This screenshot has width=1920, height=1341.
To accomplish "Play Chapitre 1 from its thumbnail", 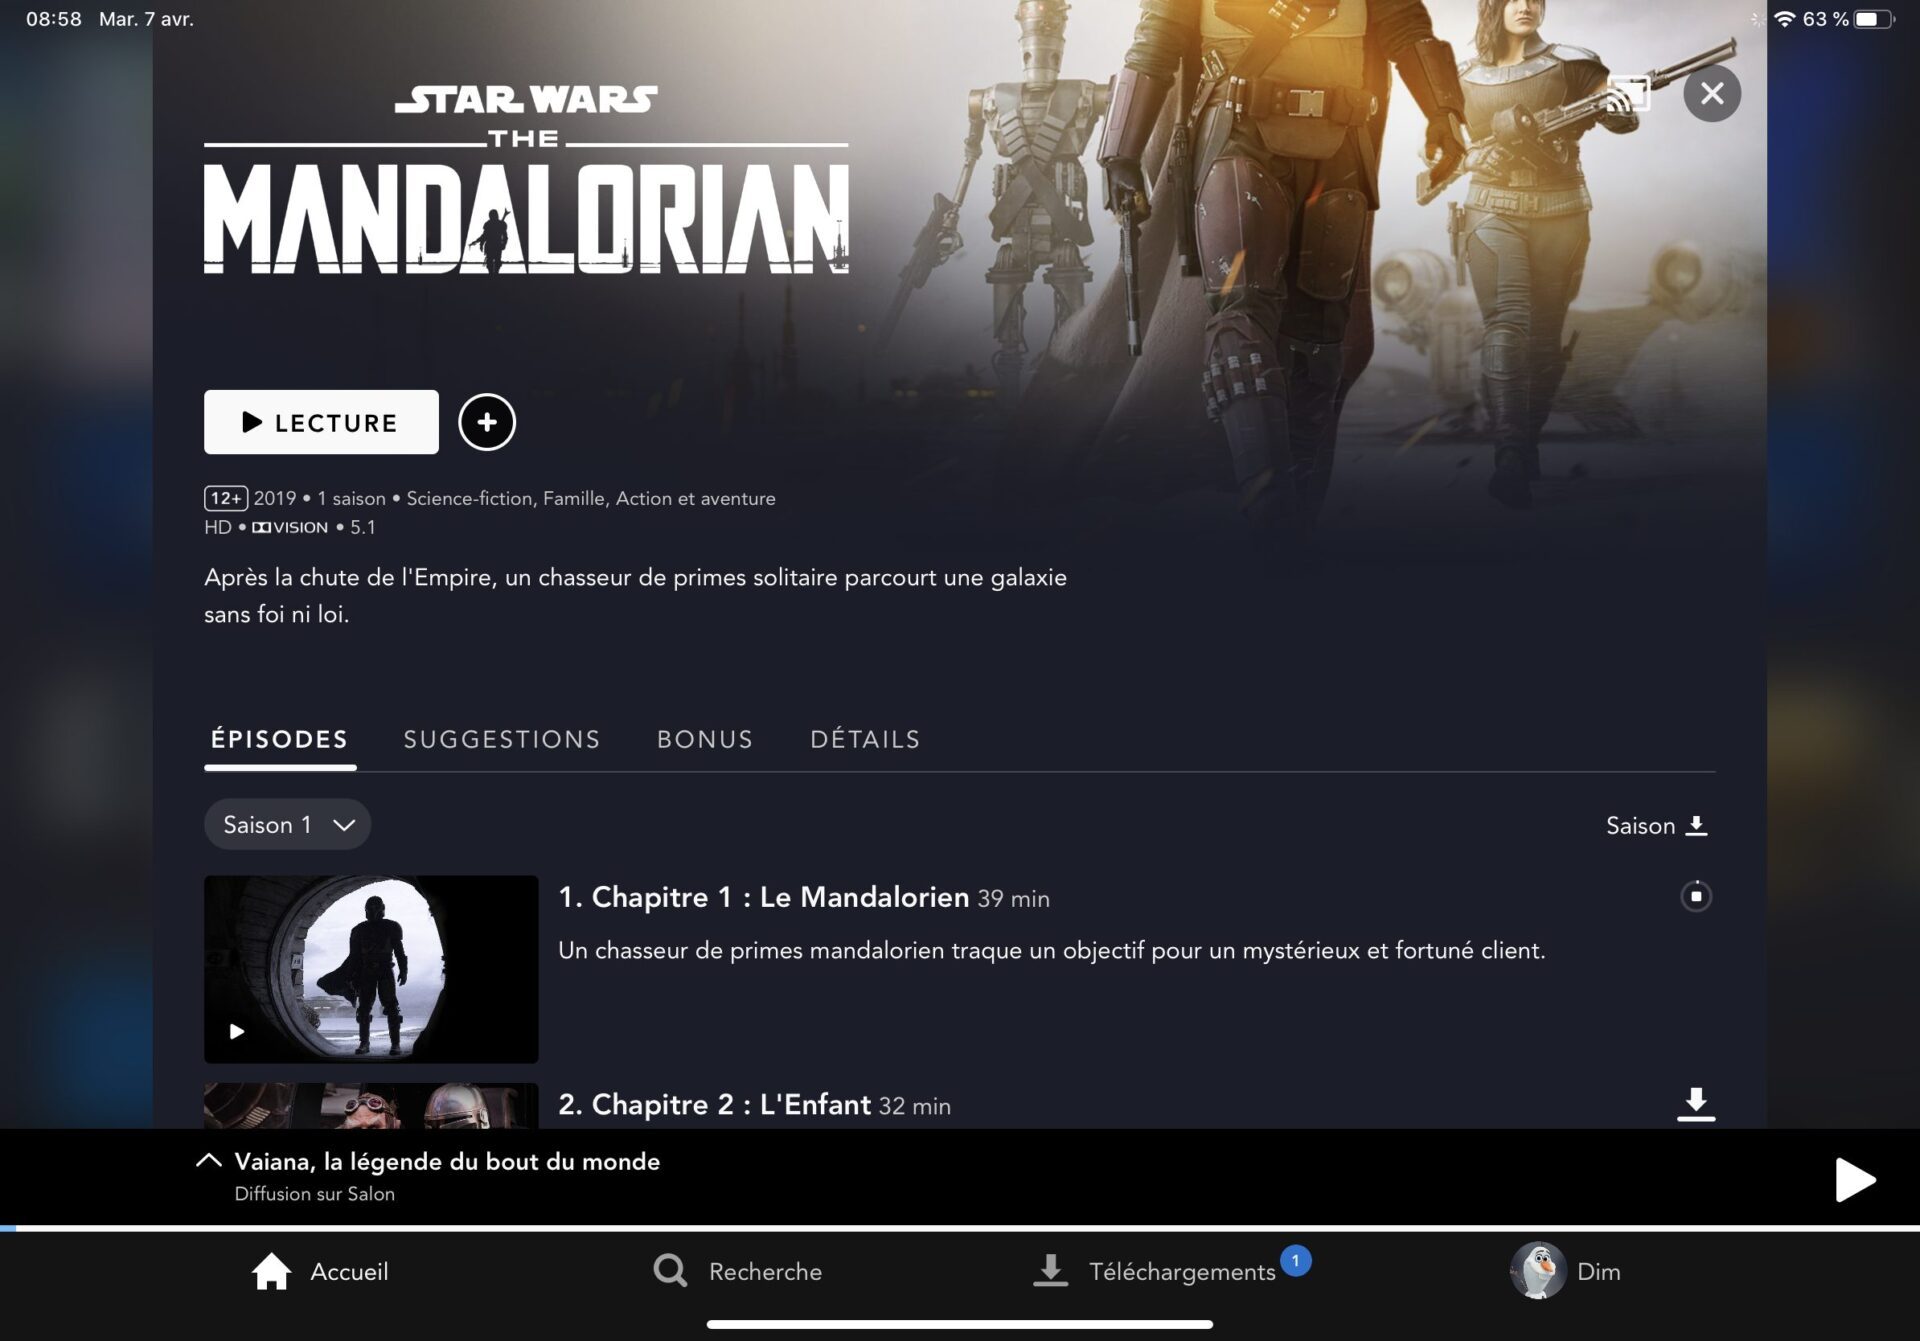I will [371, 969].
